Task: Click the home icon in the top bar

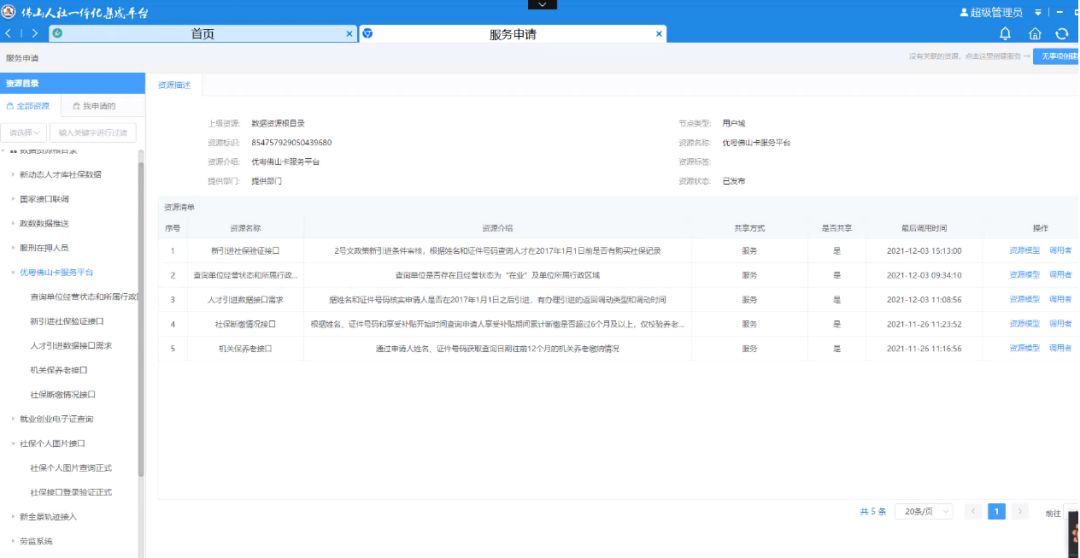Action: [1035, 34]
